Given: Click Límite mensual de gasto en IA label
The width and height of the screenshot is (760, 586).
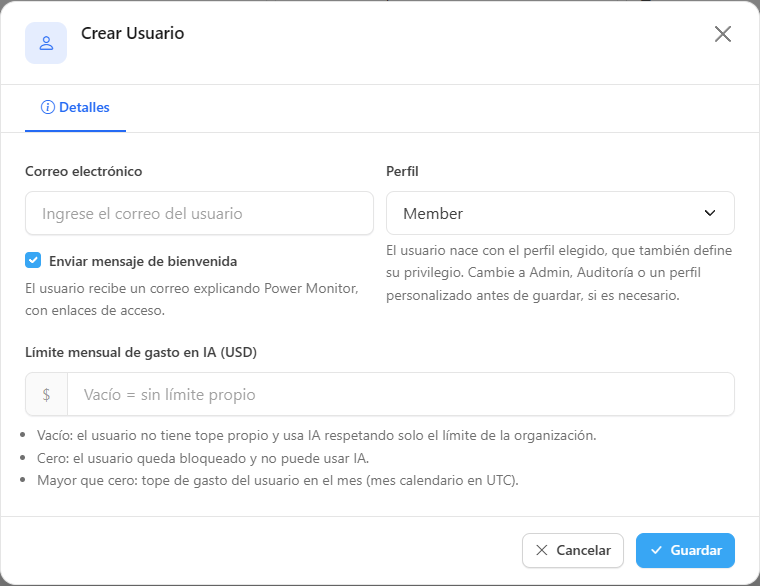Looking at the screenshot, I should tap(141, 352).
